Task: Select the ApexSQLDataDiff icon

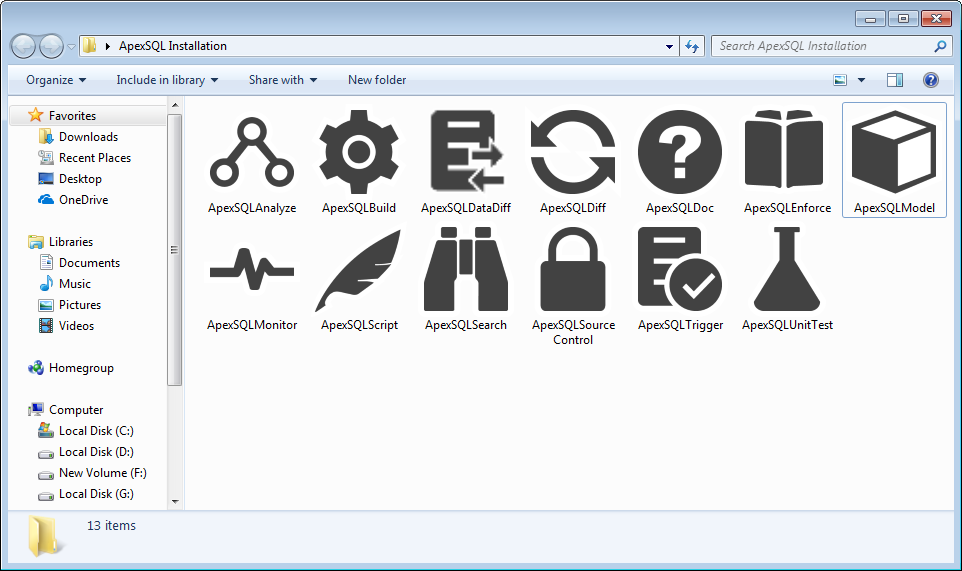Action: pyautogui.click(x=466, y=151)
